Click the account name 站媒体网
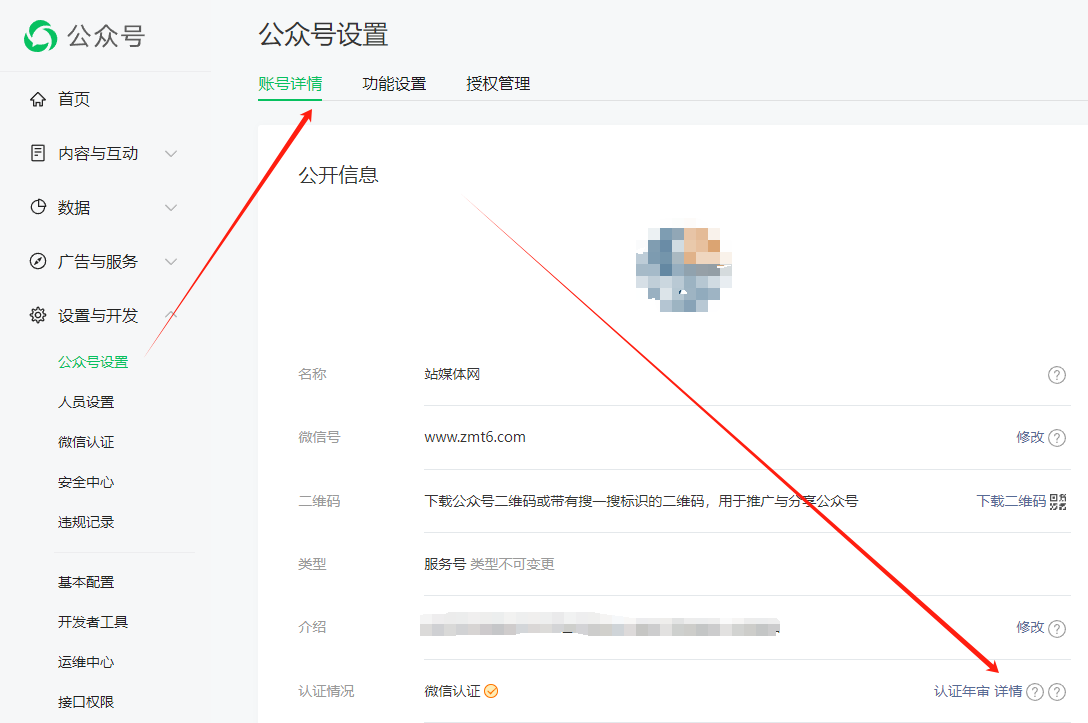The height and width of the screenshot is (723, 1088). pyautogui.click(x=452, y=374)
